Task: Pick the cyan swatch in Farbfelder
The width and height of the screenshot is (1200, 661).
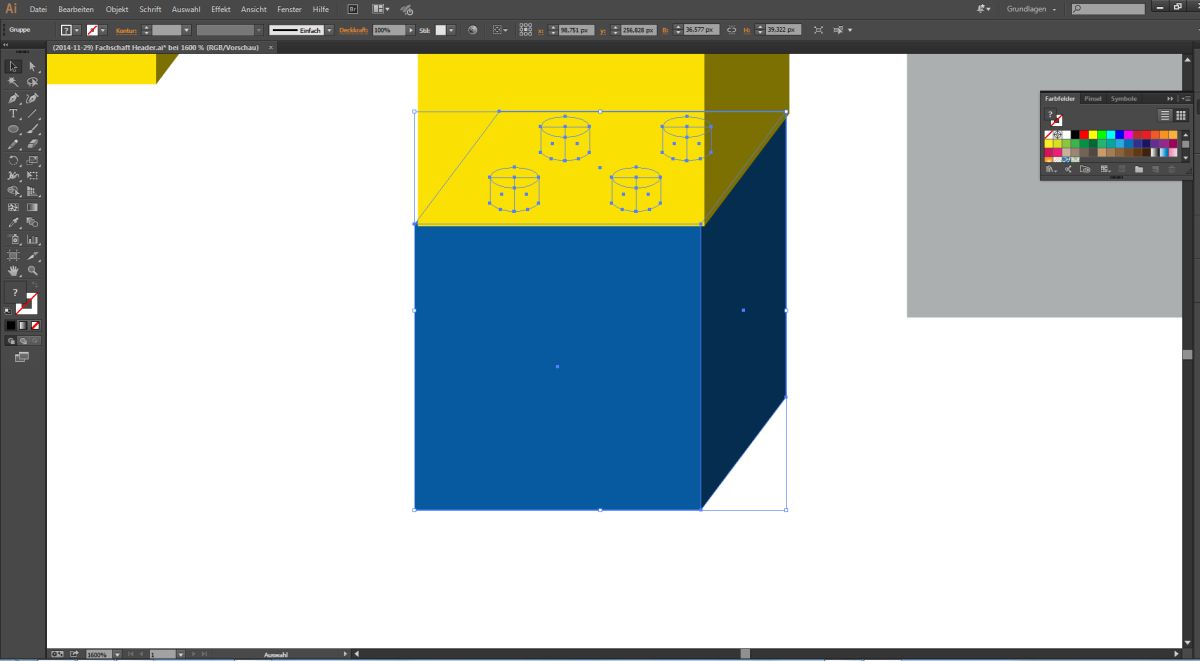Action: point(1111,134)
